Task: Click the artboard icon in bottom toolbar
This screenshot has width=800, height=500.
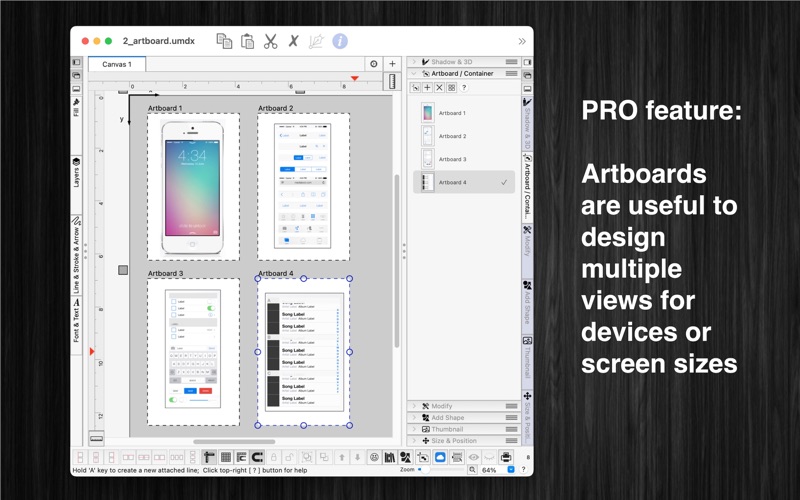Action: pos(423,457)
